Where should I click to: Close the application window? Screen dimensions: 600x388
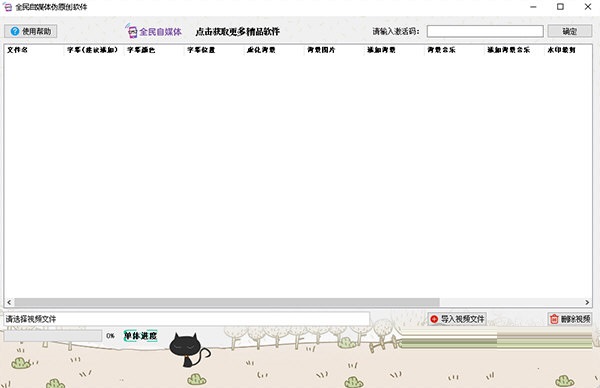click(x=588, y=7)
